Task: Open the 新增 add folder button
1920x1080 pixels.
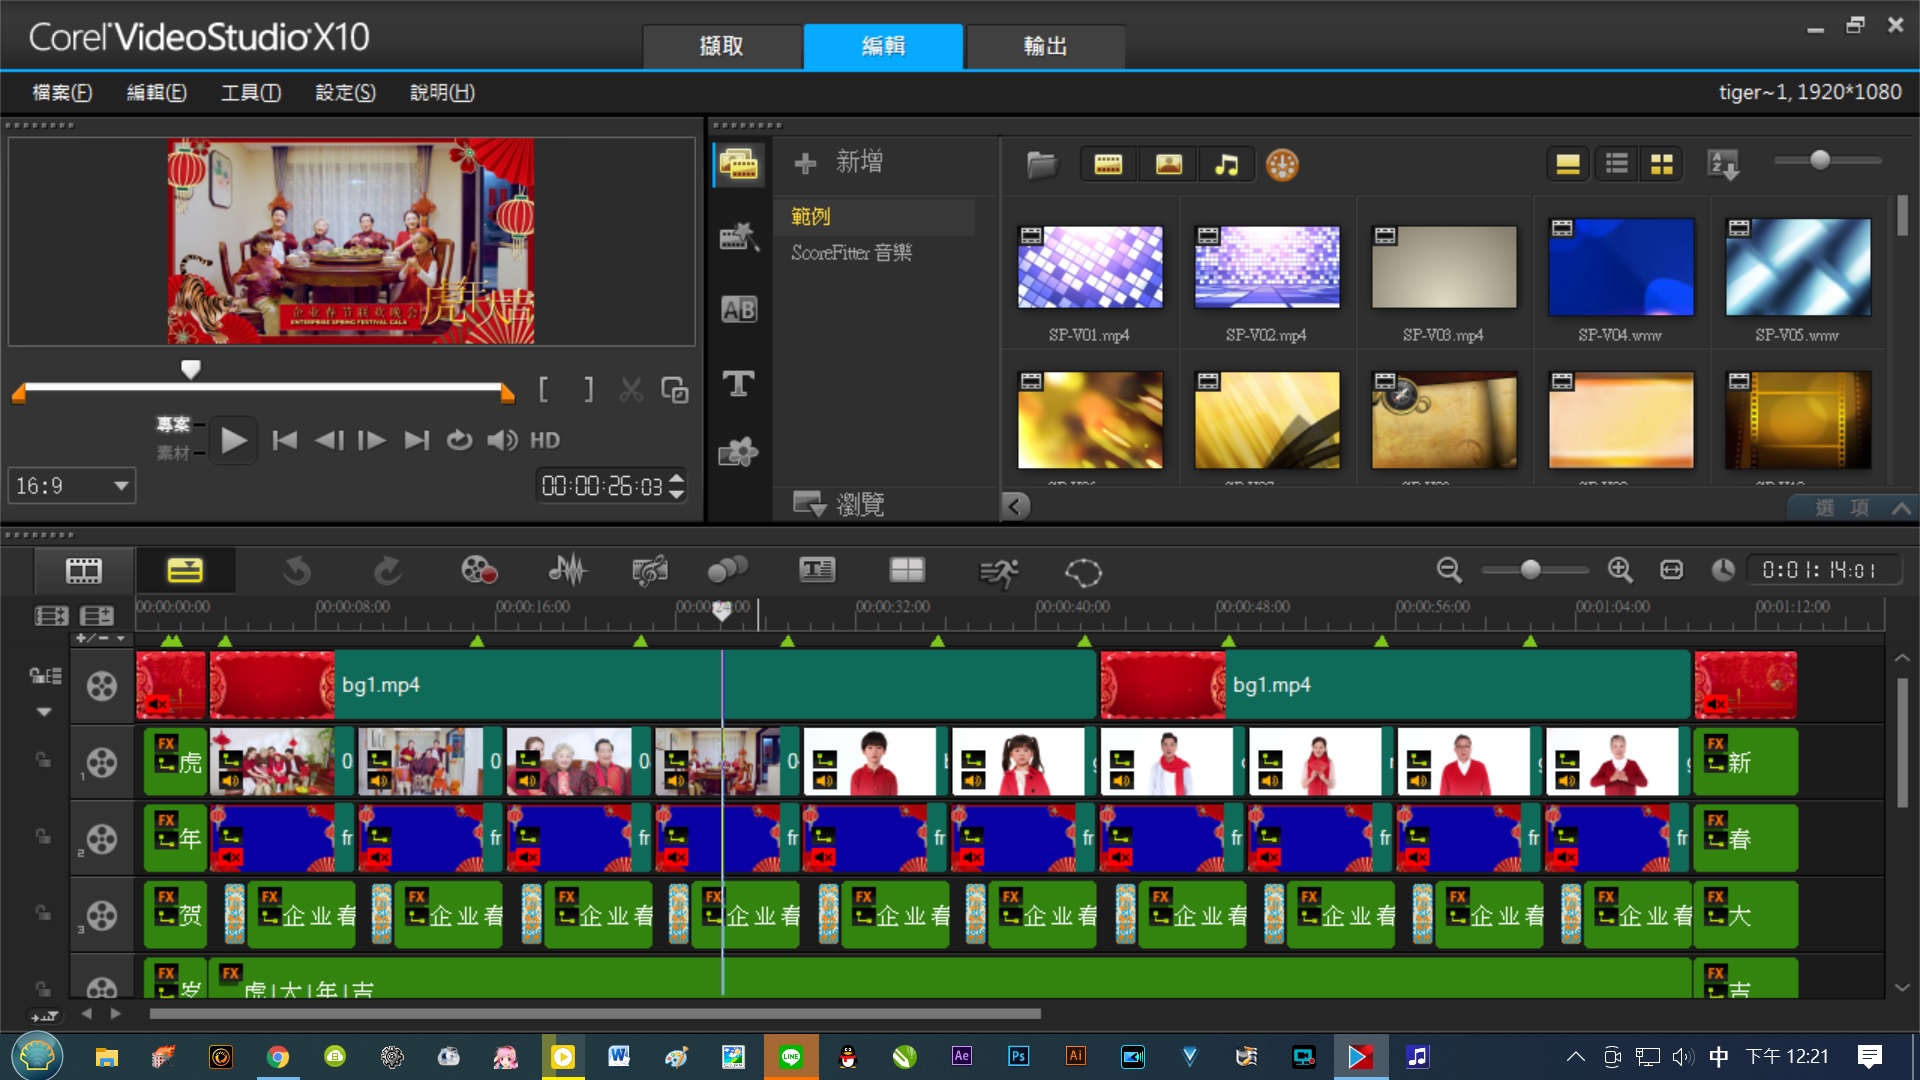Action: click(838, 163)
